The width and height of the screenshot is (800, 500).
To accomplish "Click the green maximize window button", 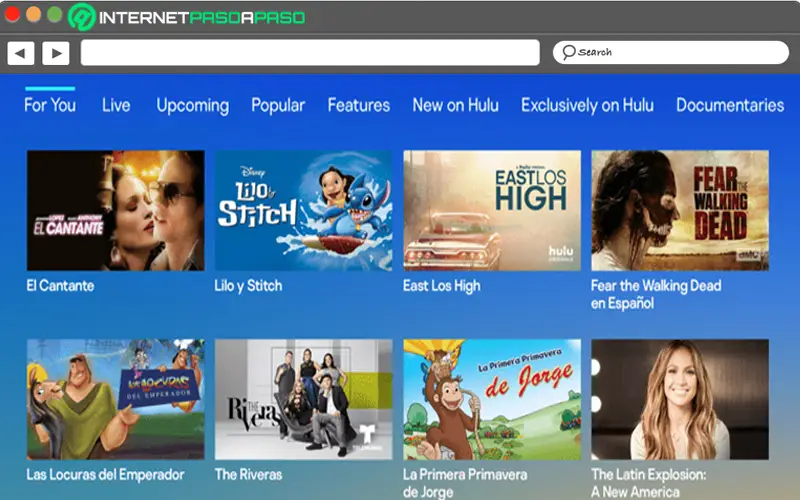I will (x=54, y=14).
